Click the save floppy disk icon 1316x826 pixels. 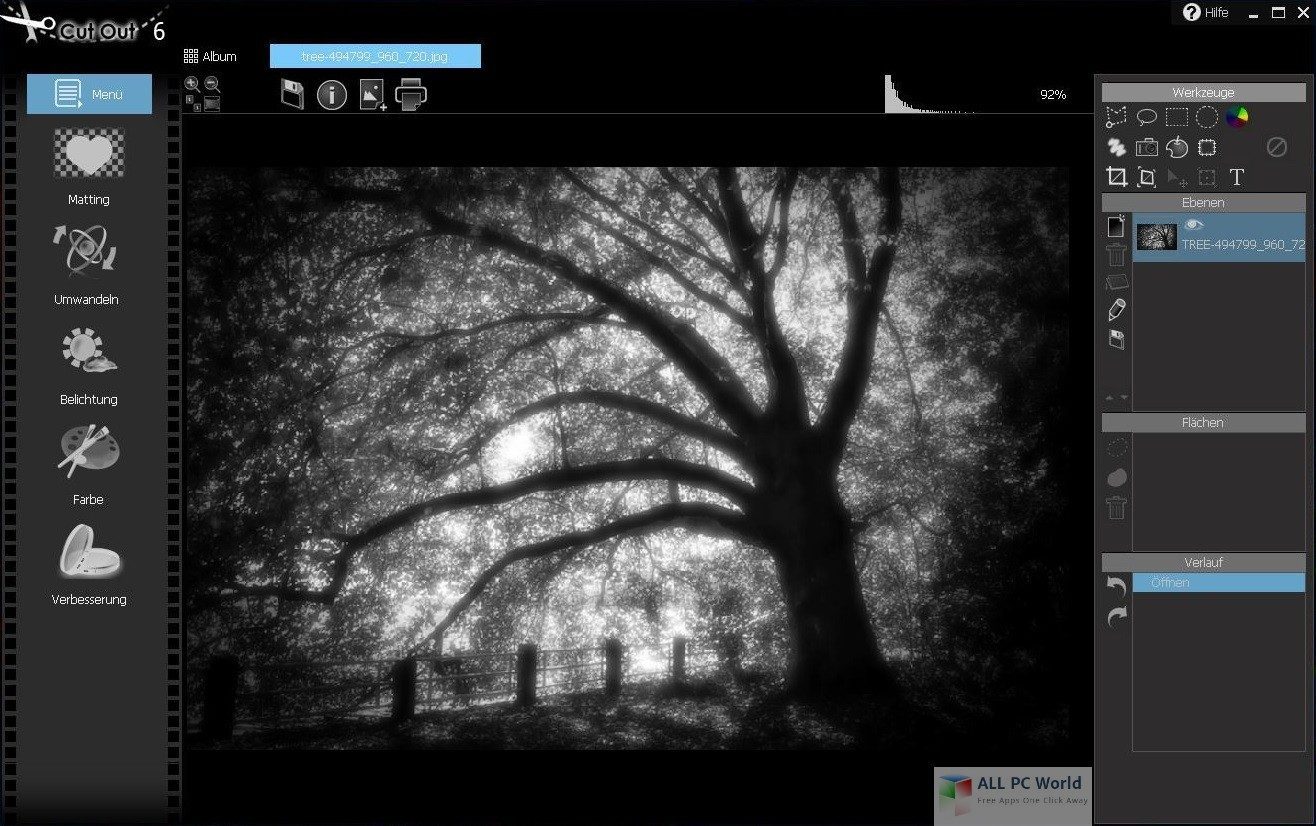(x=292, y=95)
